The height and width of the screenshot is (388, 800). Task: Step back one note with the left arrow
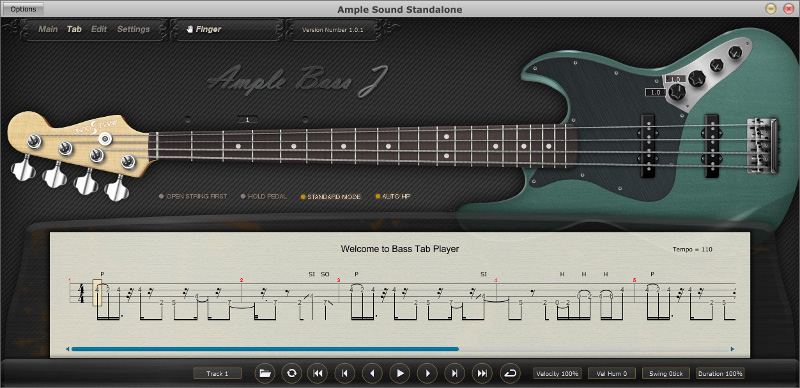[372, 373]
